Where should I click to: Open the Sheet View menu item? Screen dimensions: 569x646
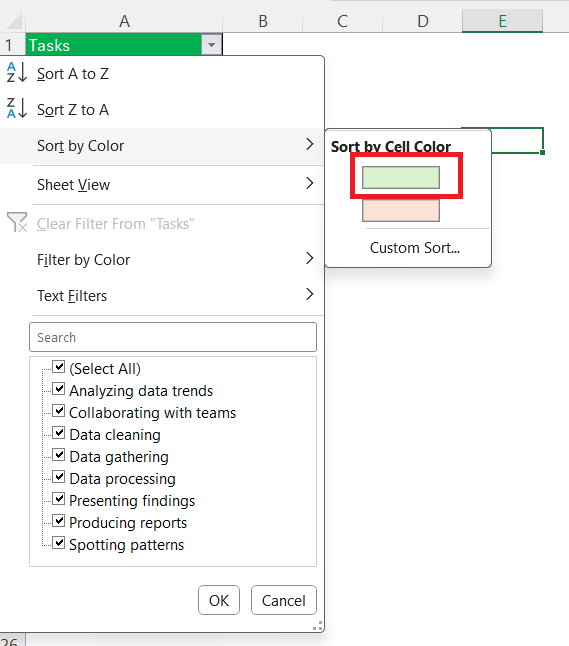(x=162, y=185)
